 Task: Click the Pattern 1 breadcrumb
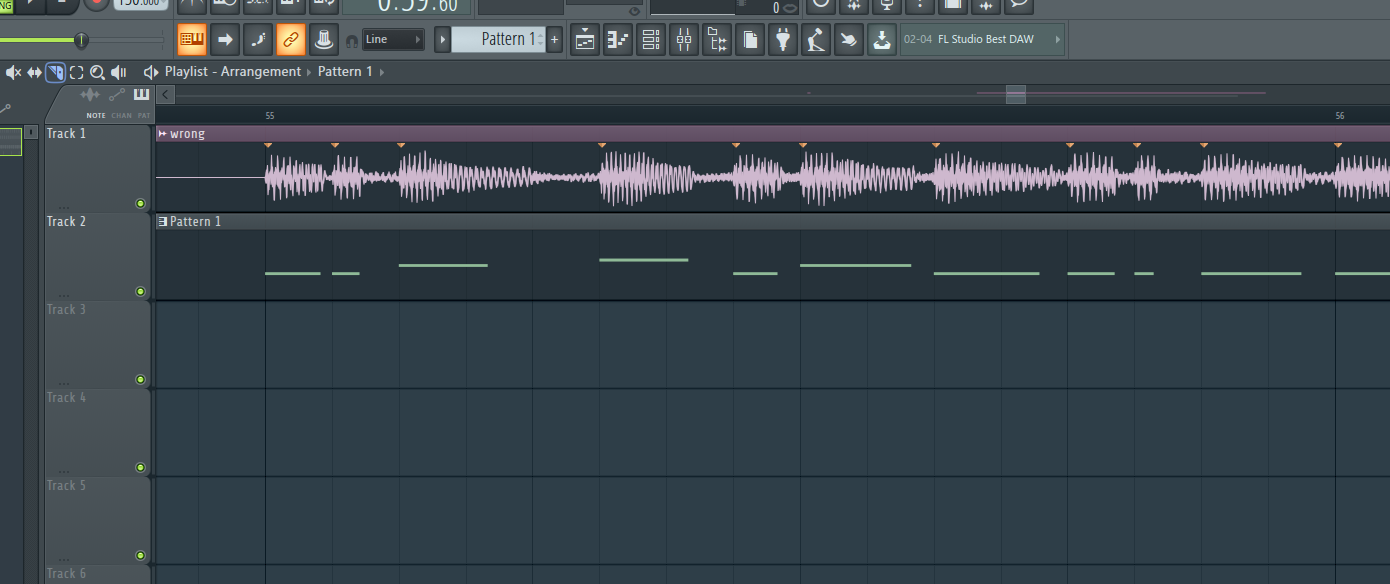[345, 72]
